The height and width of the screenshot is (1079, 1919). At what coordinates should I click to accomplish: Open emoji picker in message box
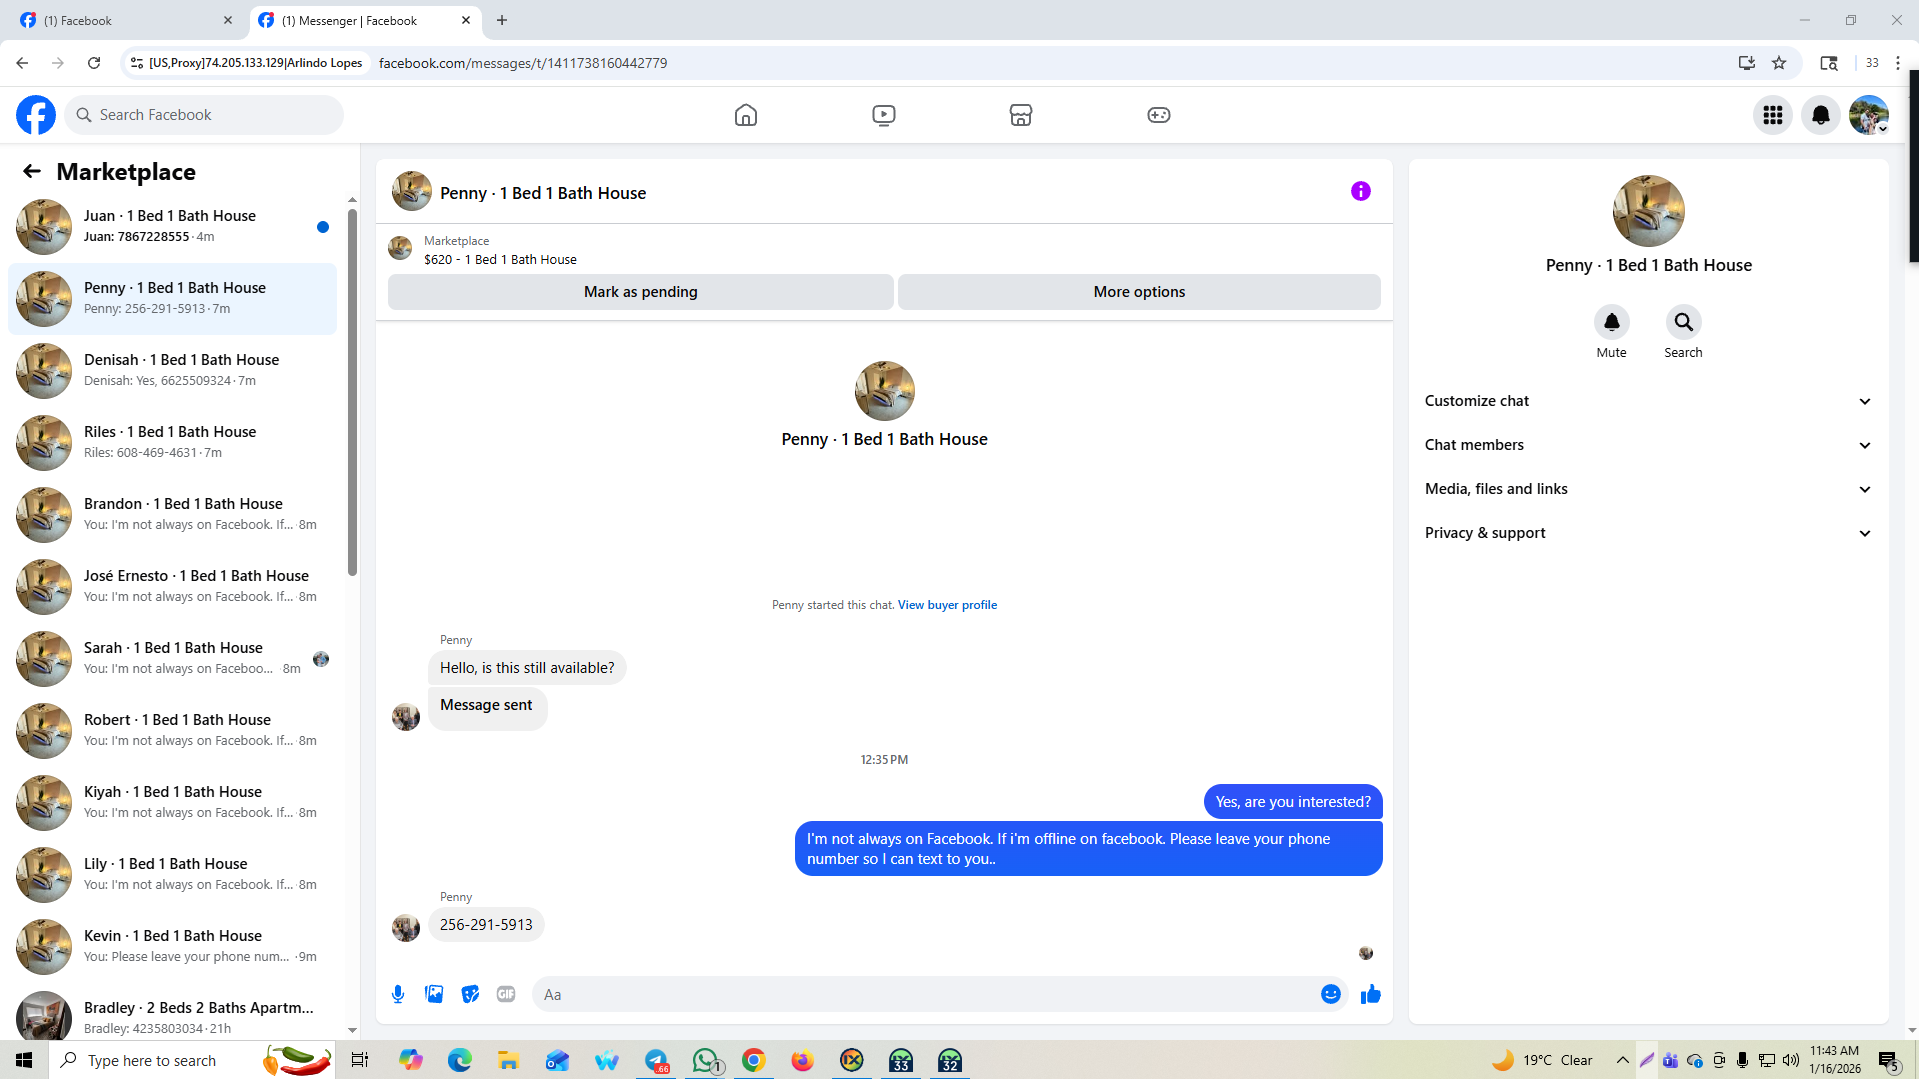[x=1331, y=994]
